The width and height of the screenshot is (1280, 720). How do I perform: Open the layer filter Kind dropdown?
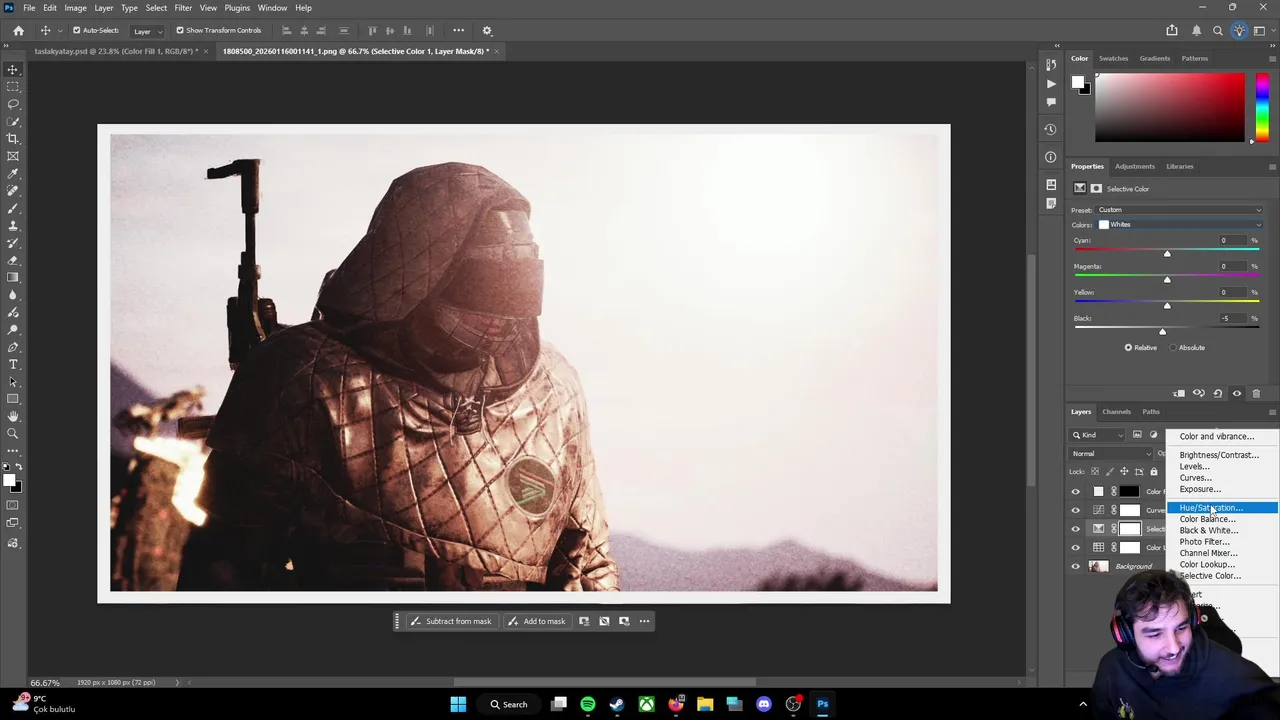1099,435
